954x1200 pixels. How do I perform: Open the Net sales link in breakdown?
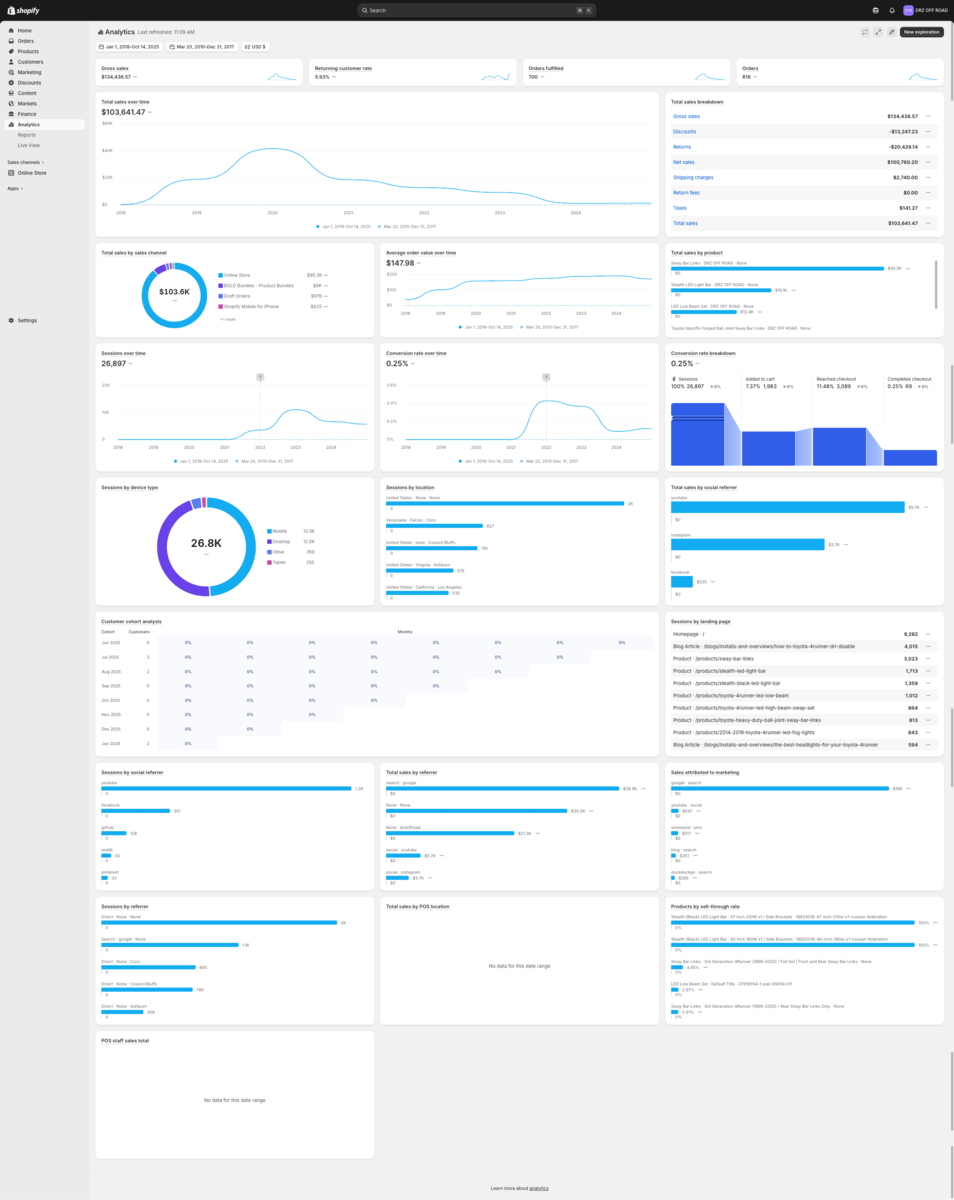tap(684, 162)
